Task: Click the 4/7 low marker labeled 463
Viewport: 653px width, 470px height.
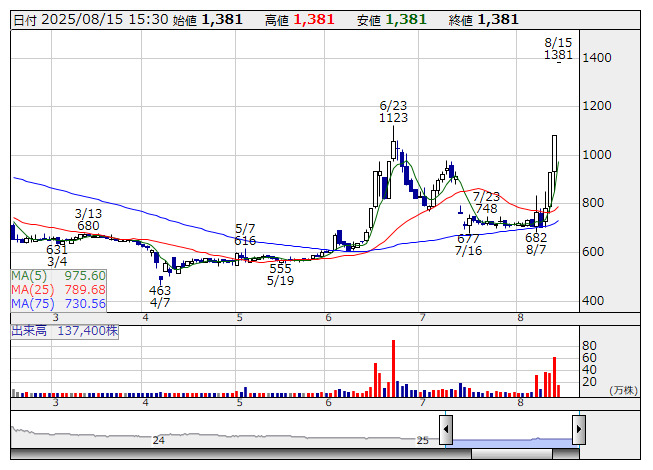Action: 160,295
